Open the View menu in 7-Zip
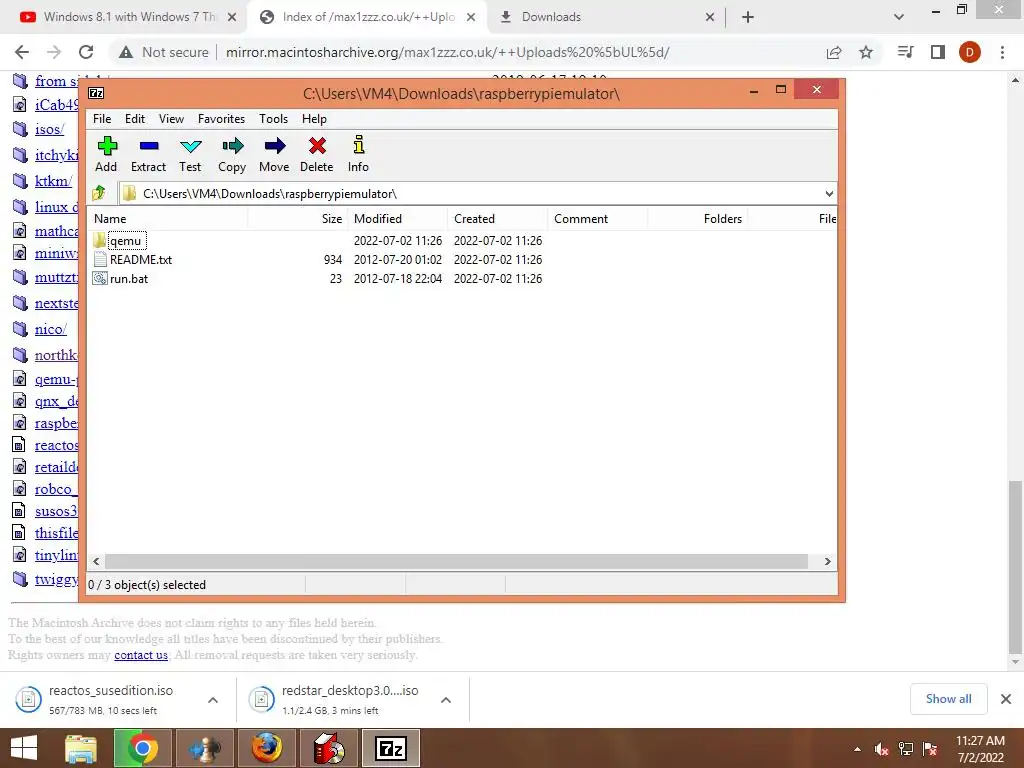This screenshot has height=768, width=1024. [171, 119]
